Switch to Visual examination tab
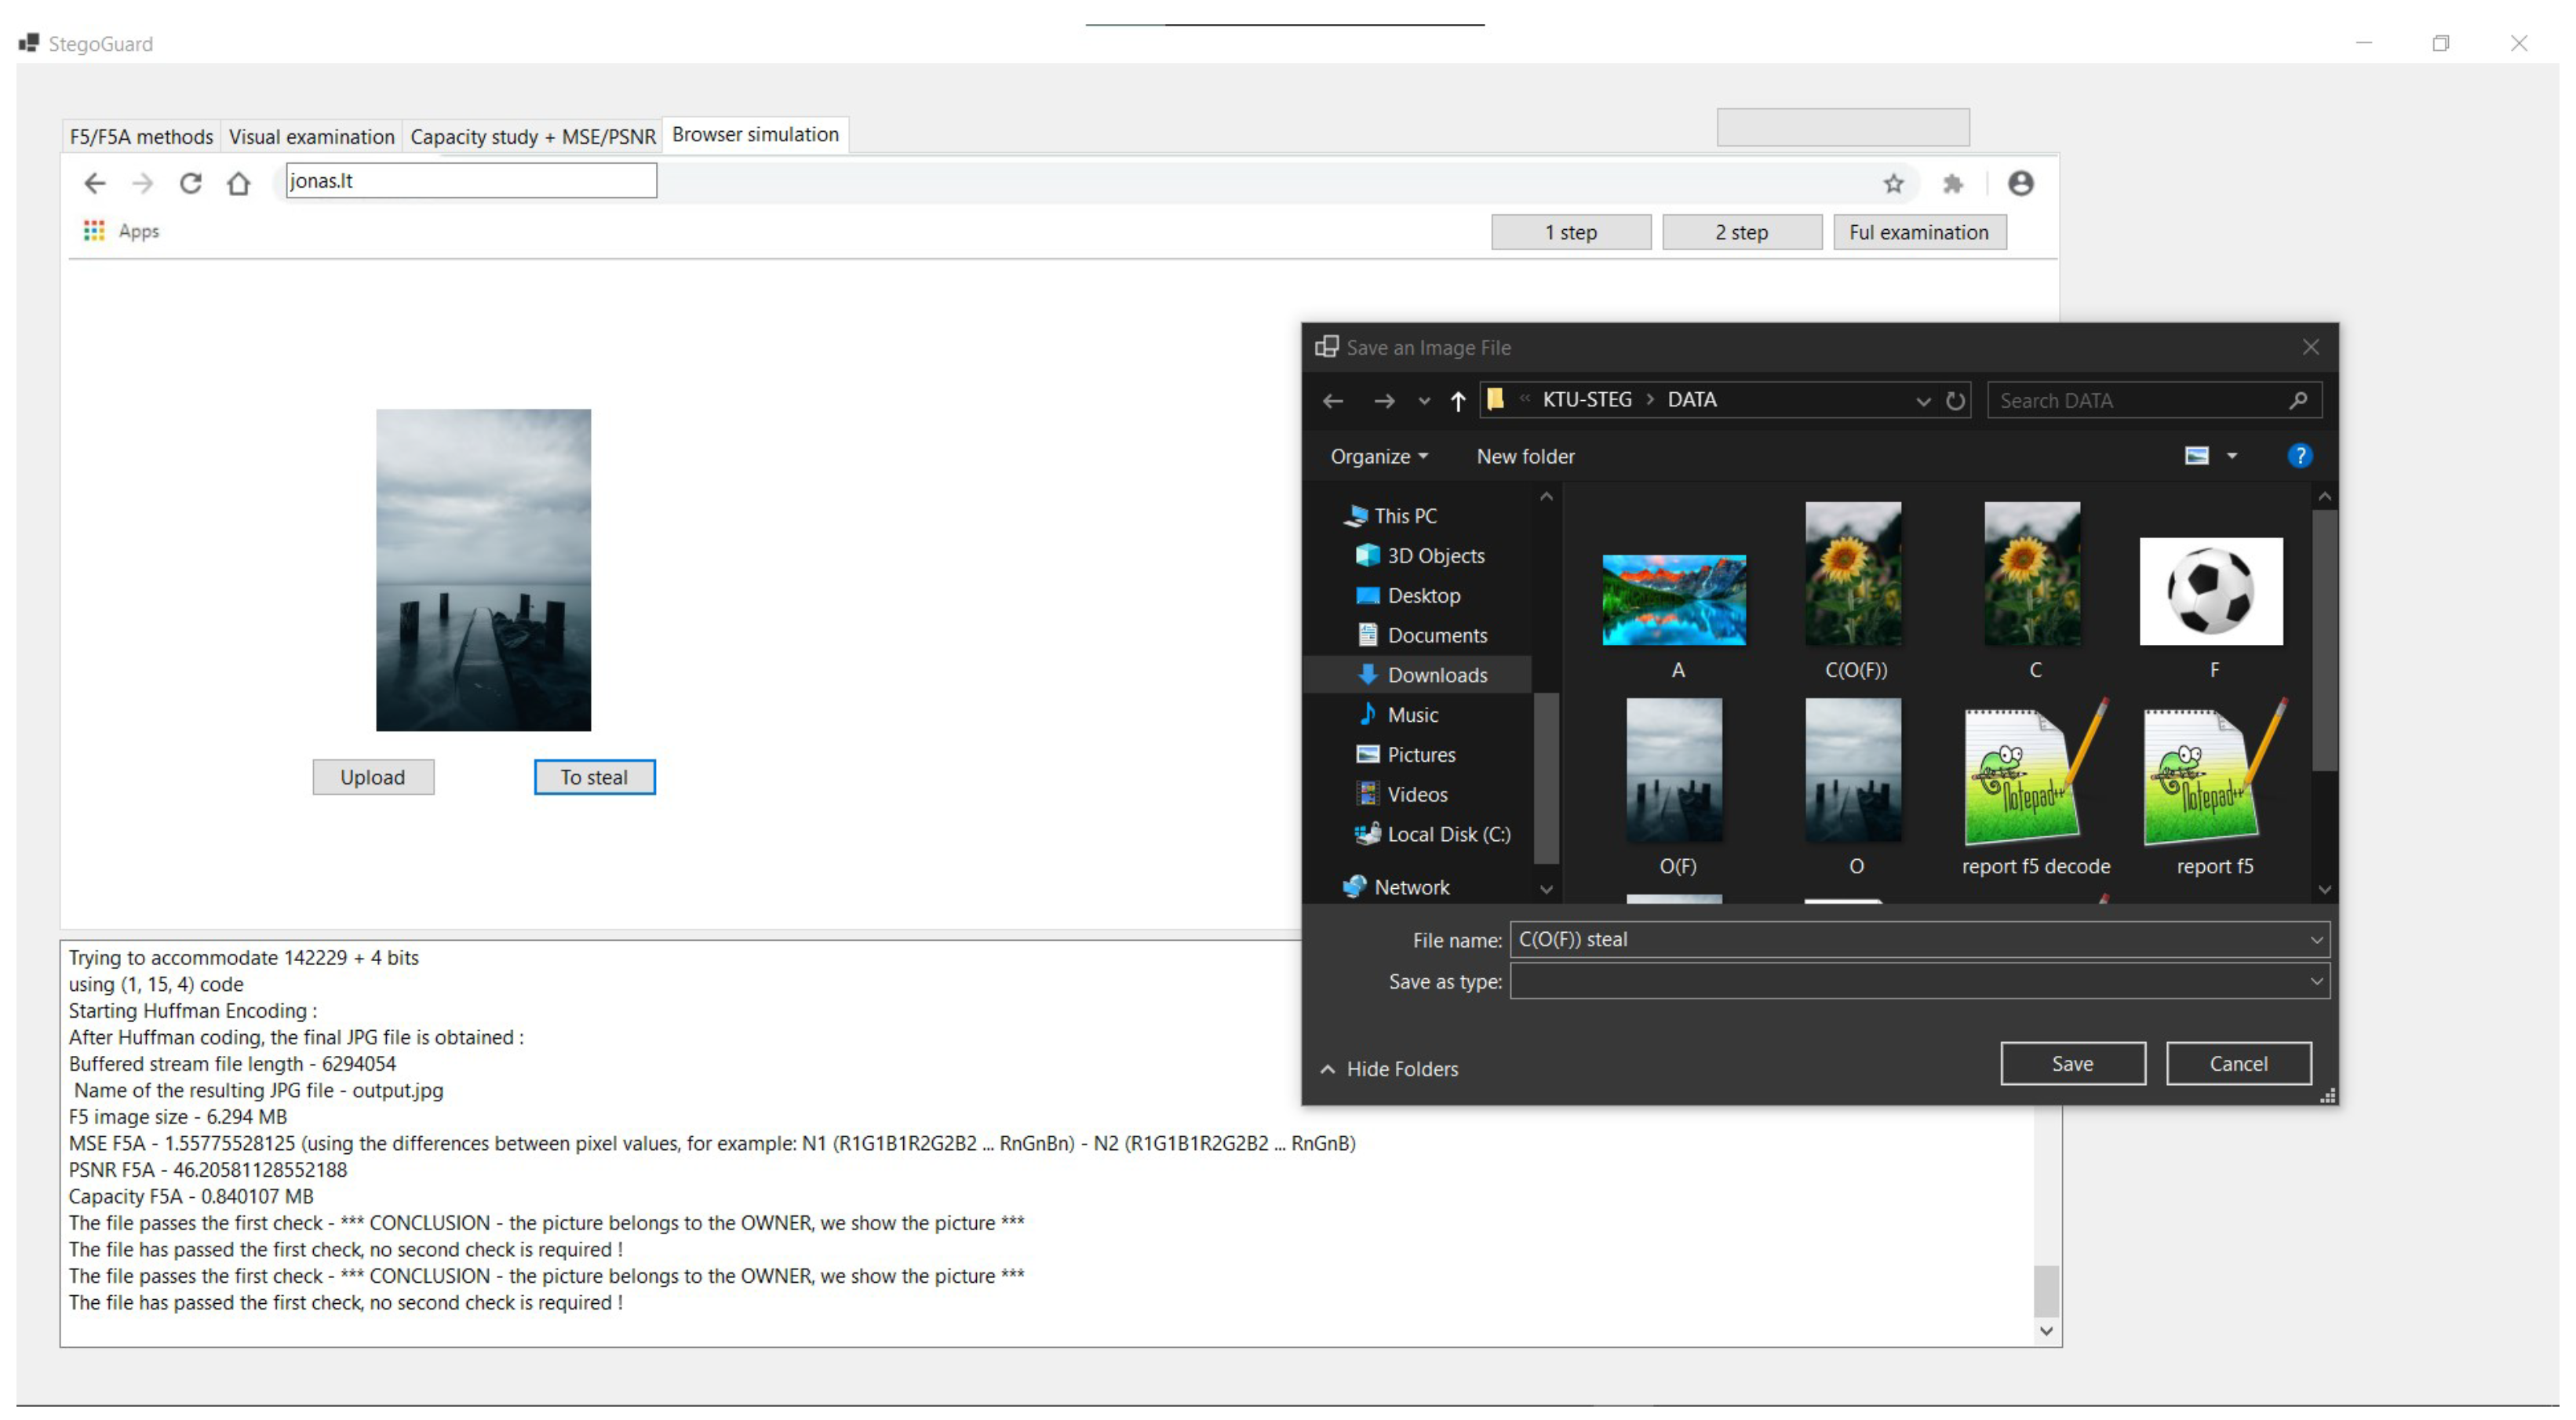Image resolution: width=2576 pixels, height=1420 pixels. [311, 136]
